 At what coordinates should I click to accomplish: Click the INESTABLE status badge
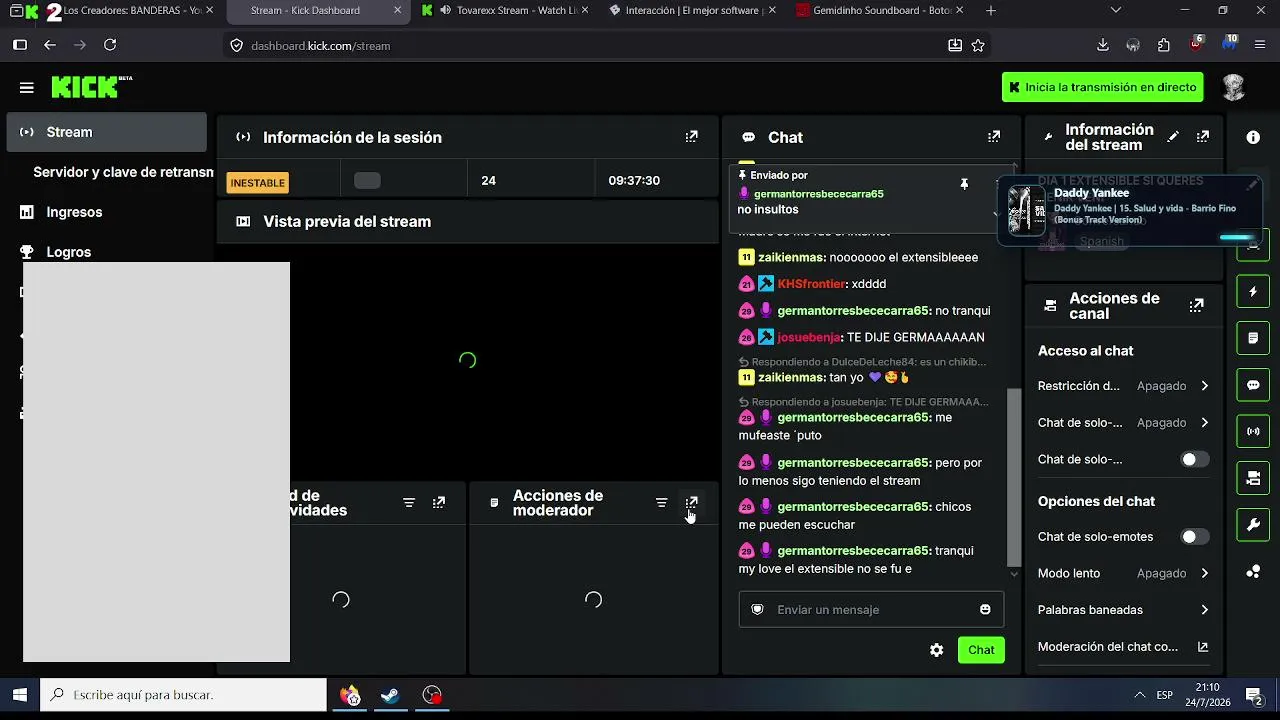(258, 183)
